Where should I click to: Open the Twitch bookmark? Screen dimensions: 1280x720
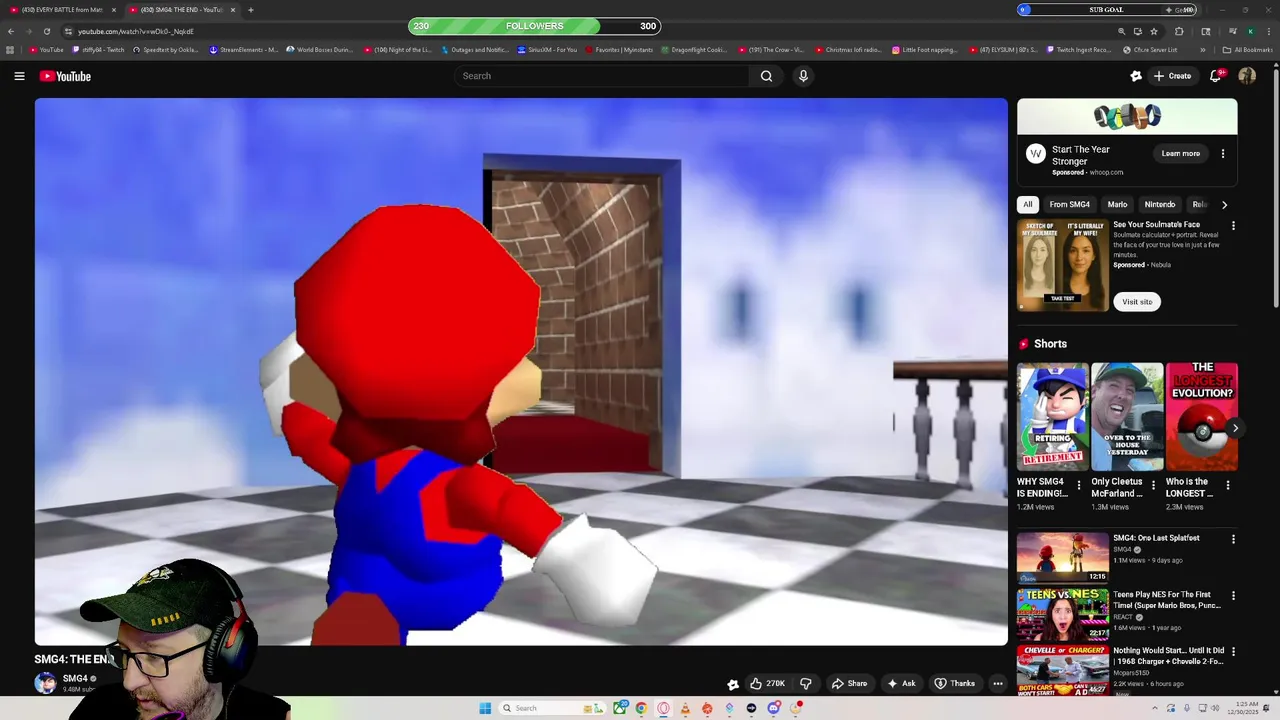(x=98, y=50)
